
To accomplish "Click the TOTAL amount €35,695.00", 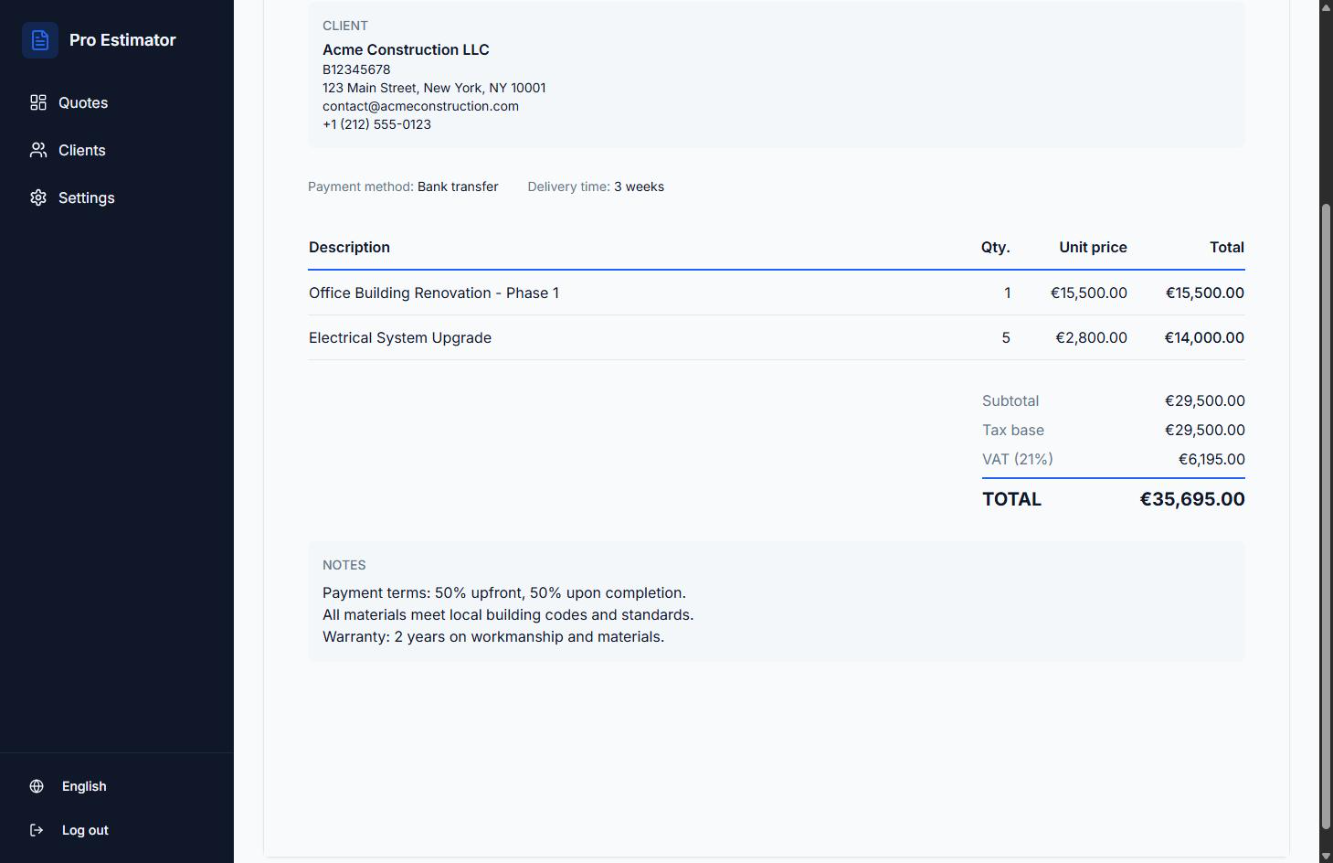I will (1191, 498).
